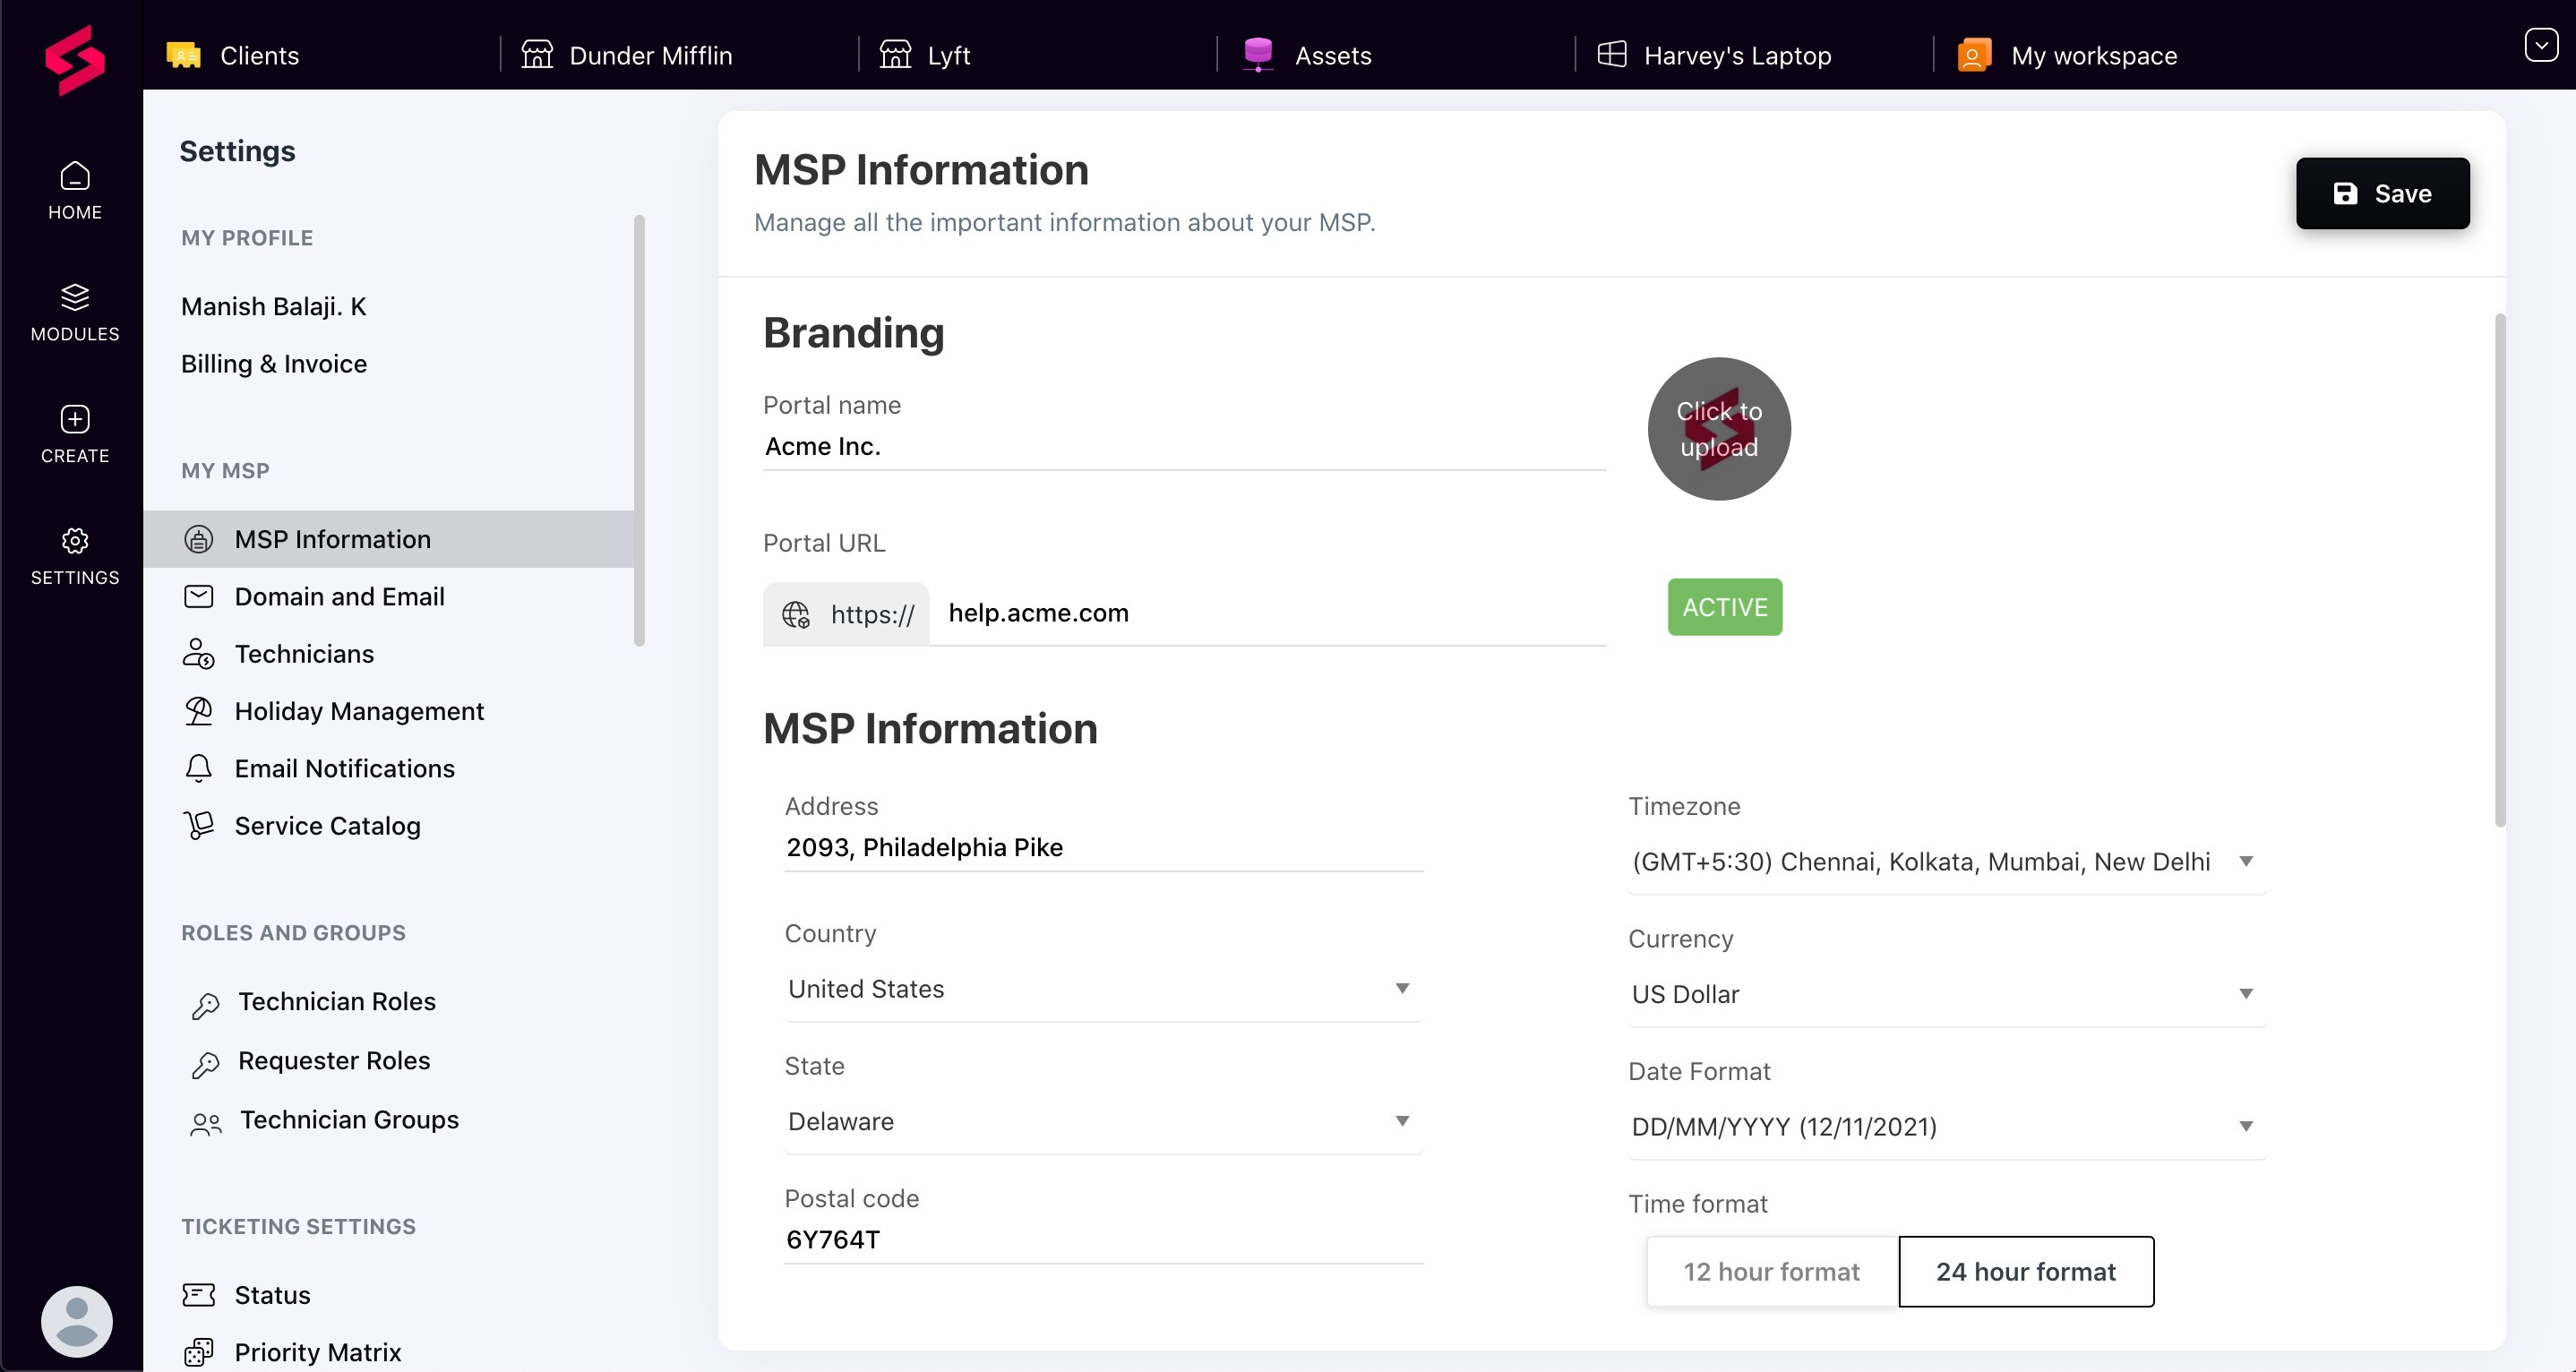Open the Assets section from the top bar
This screenshot has height=1372, width=2576.
(1310, 55)
